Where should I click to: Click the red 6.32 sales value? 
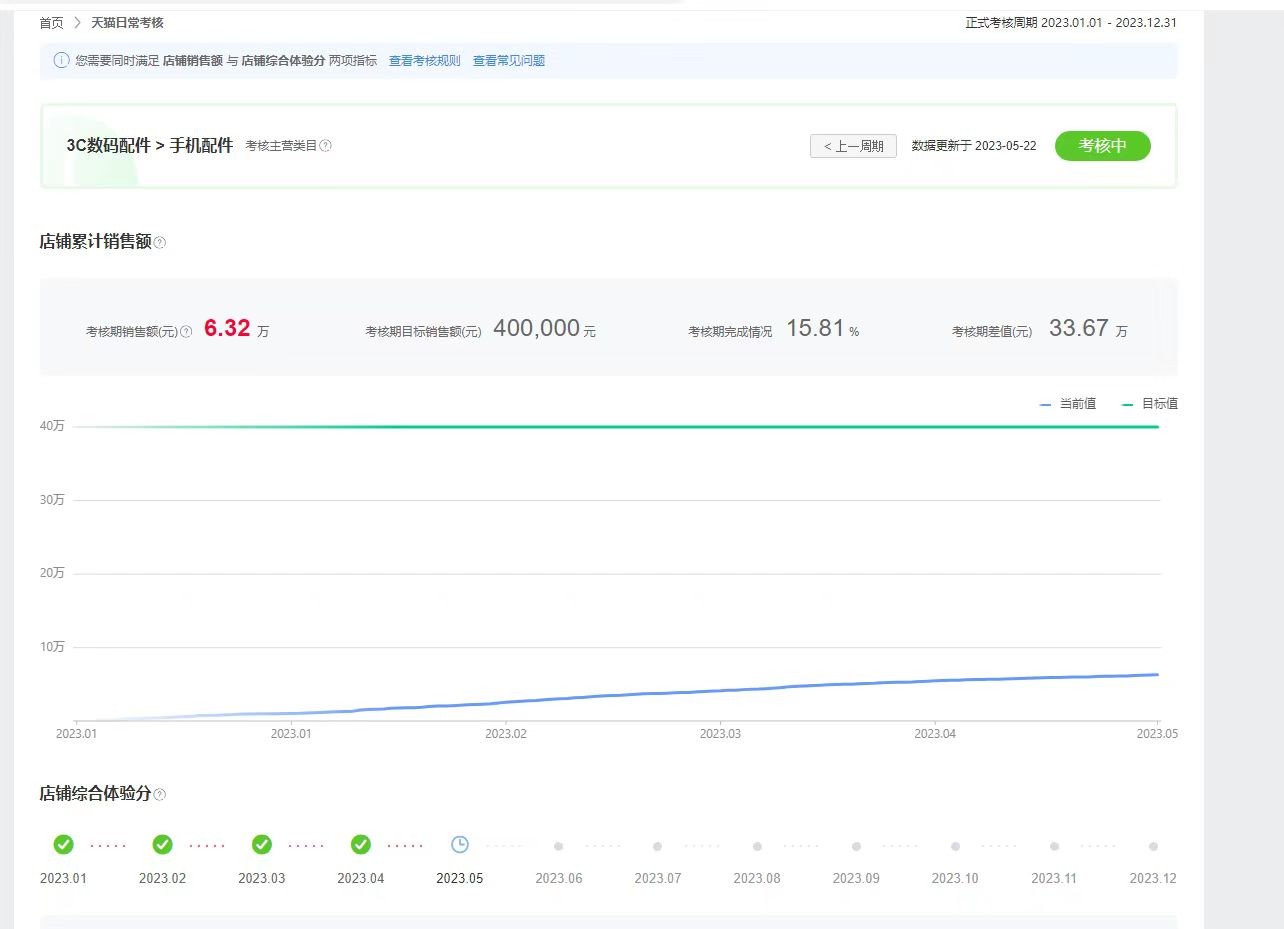tap(227, 328)
